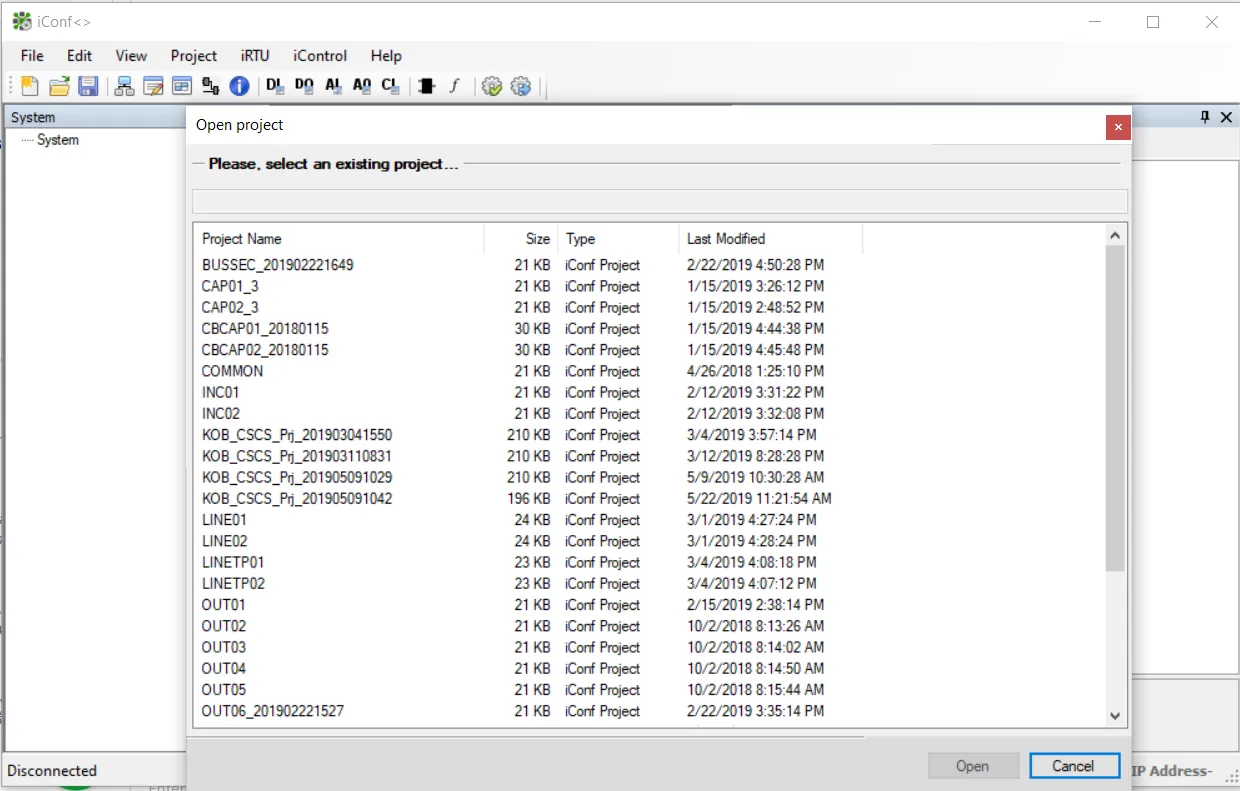
Task: Select project KOB_CSCS_Prj_201905091029
Action: (x=297, y=477)
